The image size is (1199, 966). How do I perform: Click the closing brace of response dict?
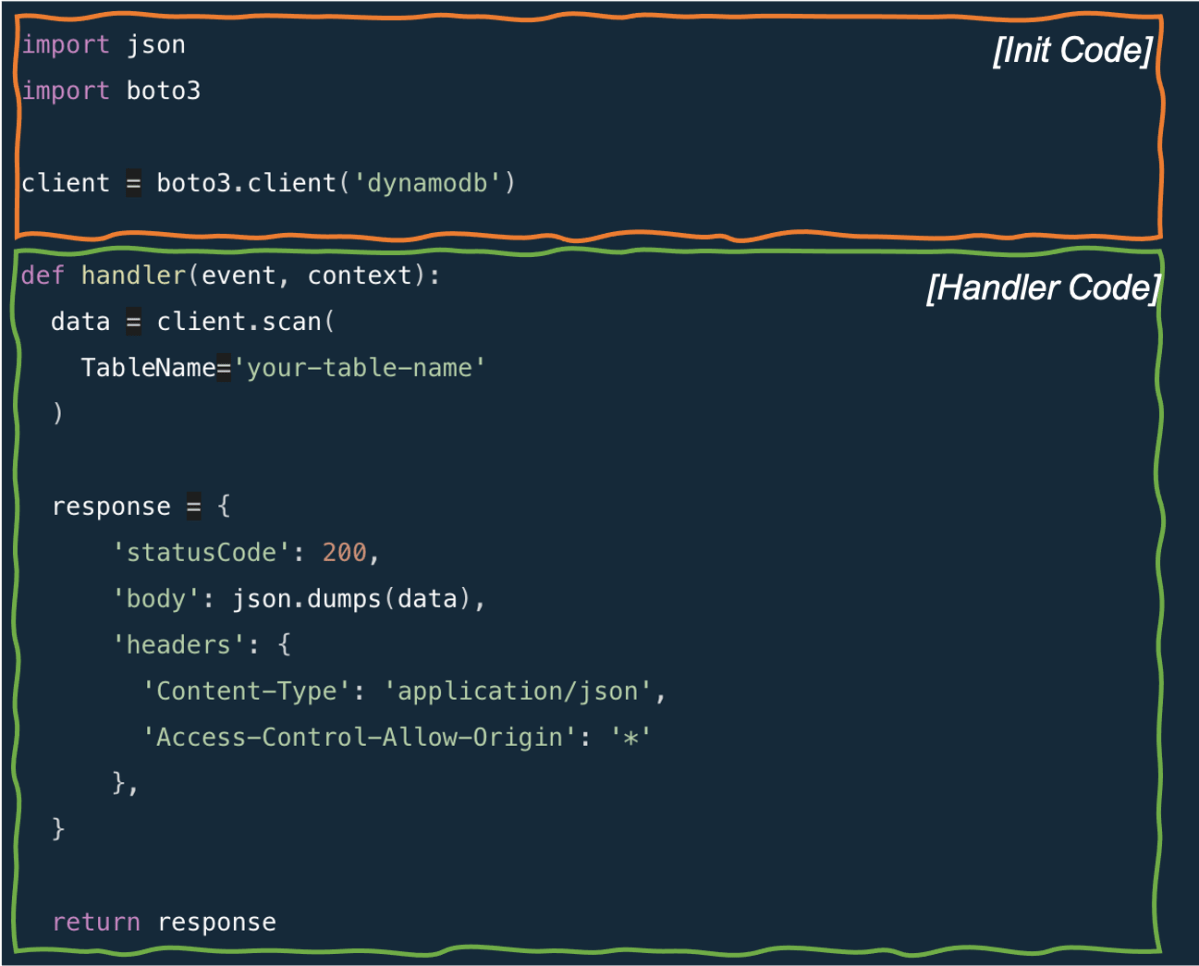(x=58, y=829)
